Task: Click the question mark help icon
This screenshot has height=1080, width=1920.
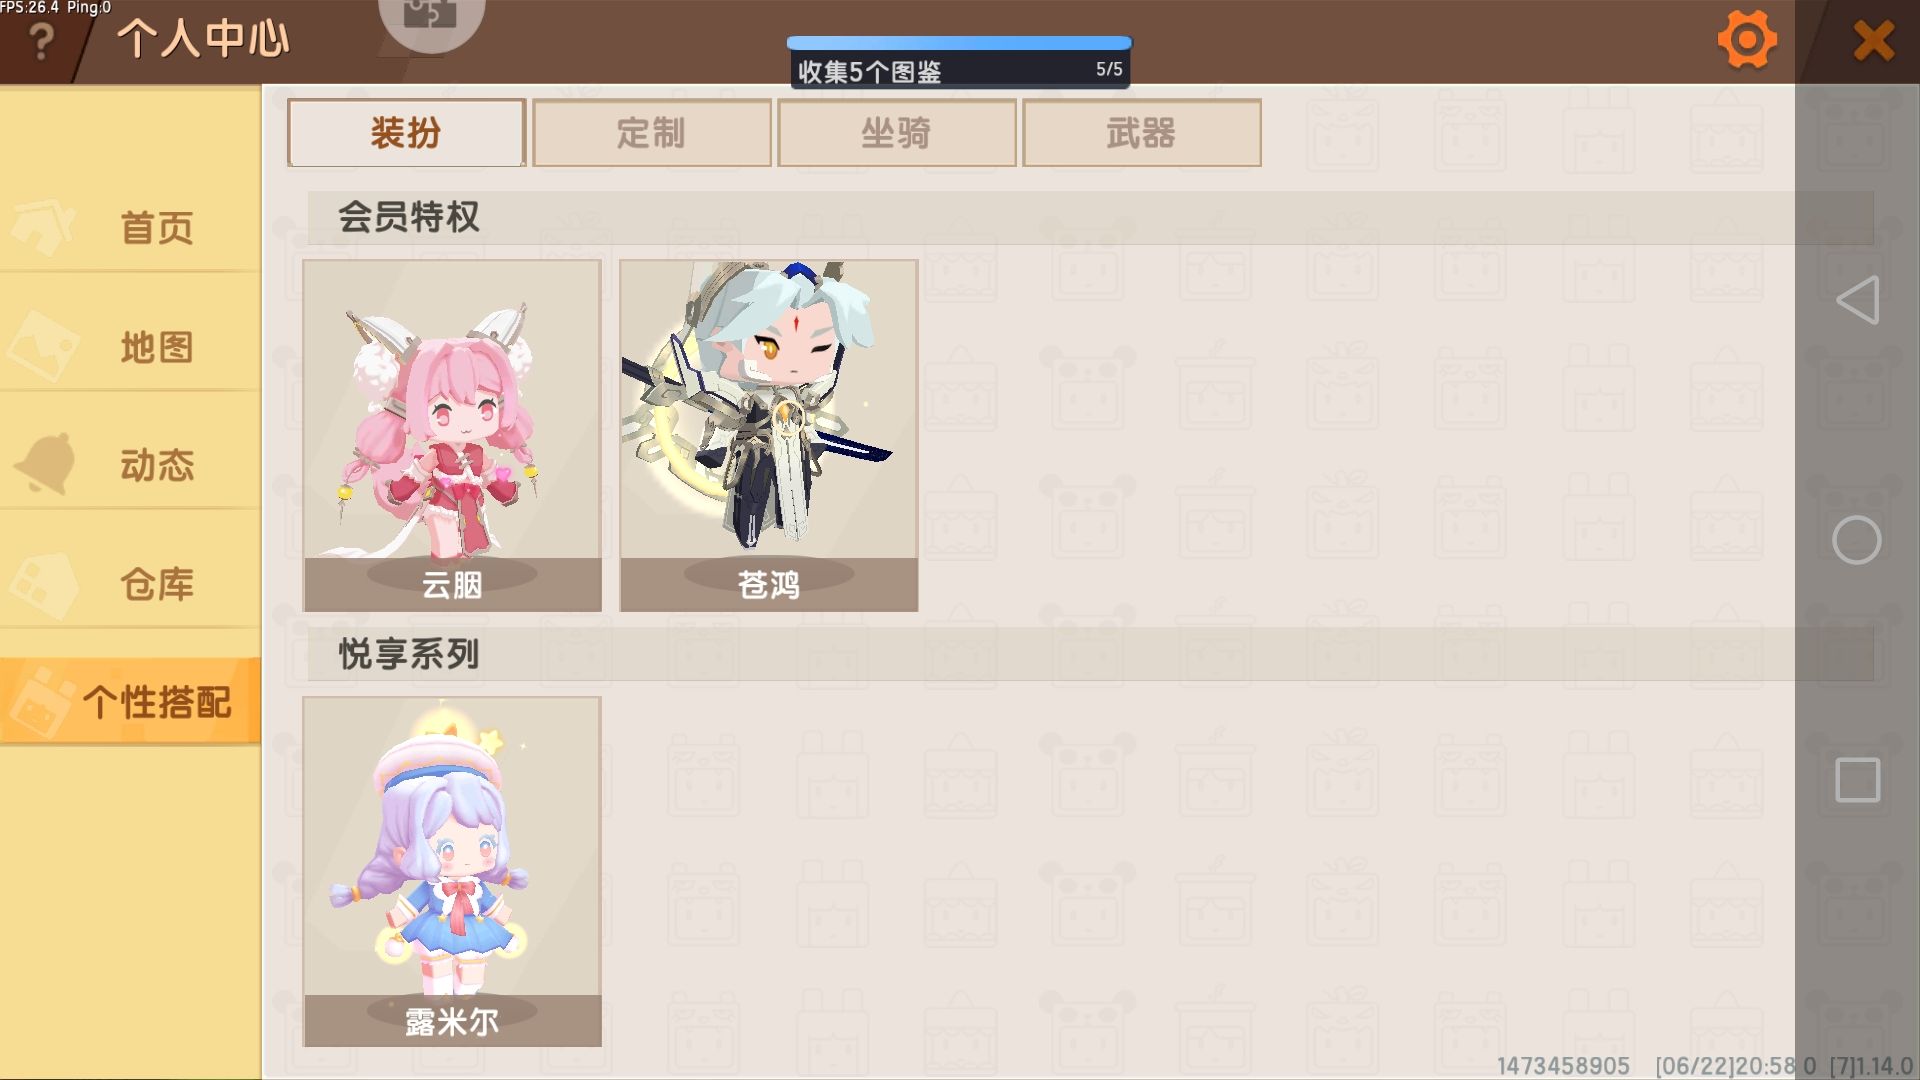Action: [x=41, y=42]
